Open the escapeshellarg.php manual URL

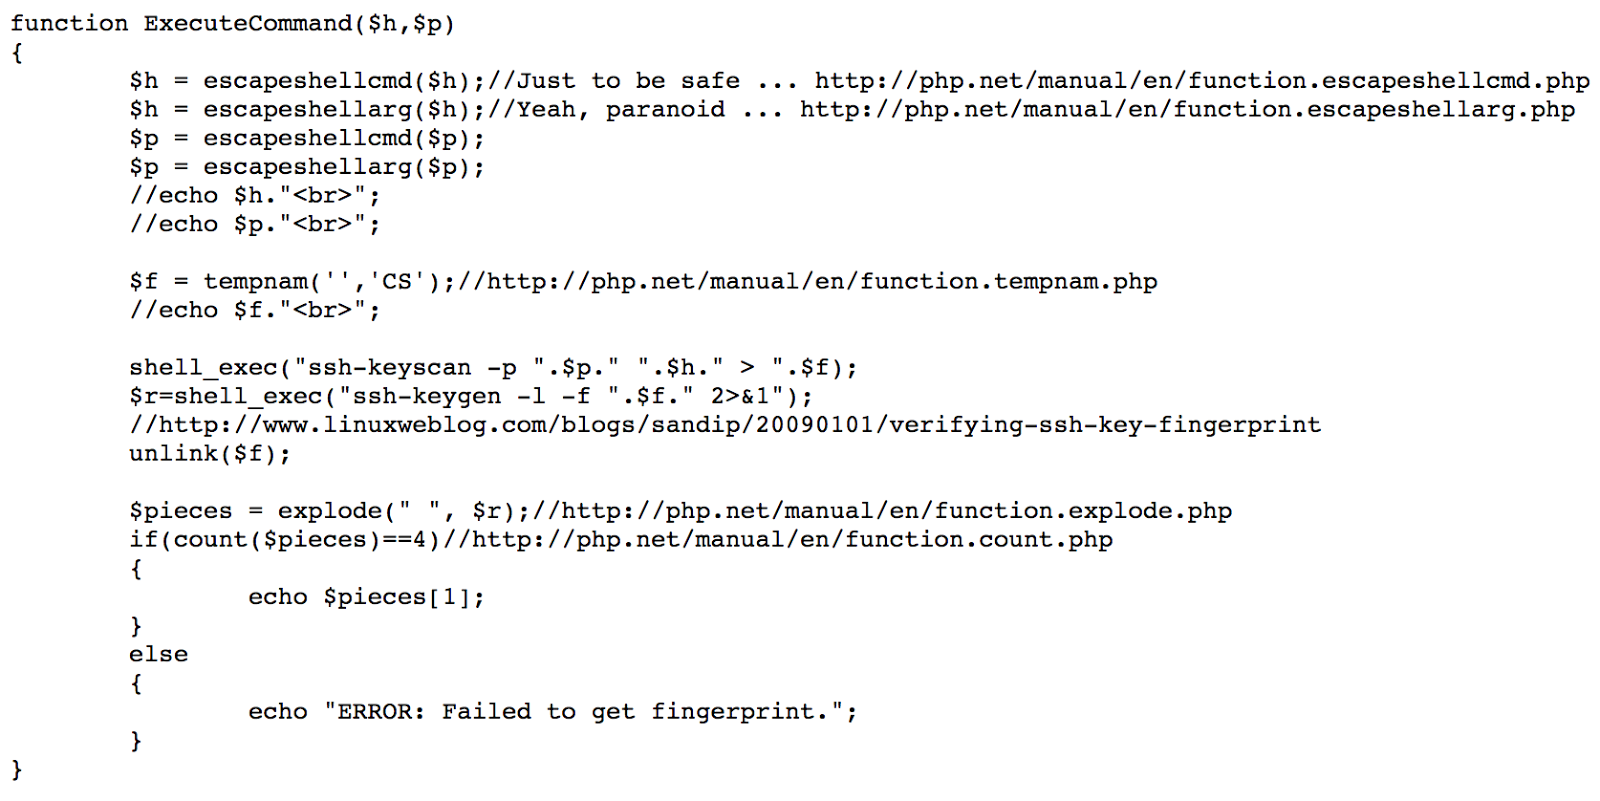tap(1187, 110)
